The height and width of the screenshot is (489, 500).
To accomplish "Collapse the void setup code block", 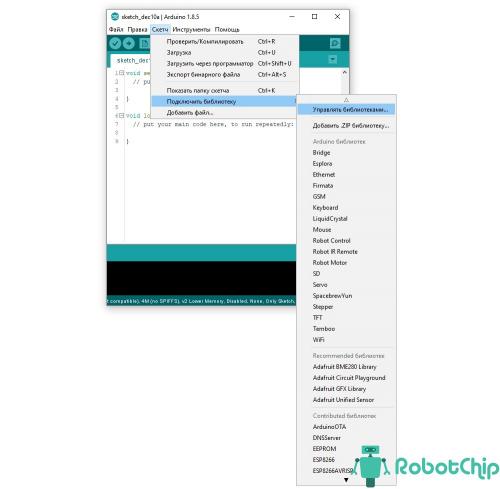I will tap(122, 73).
